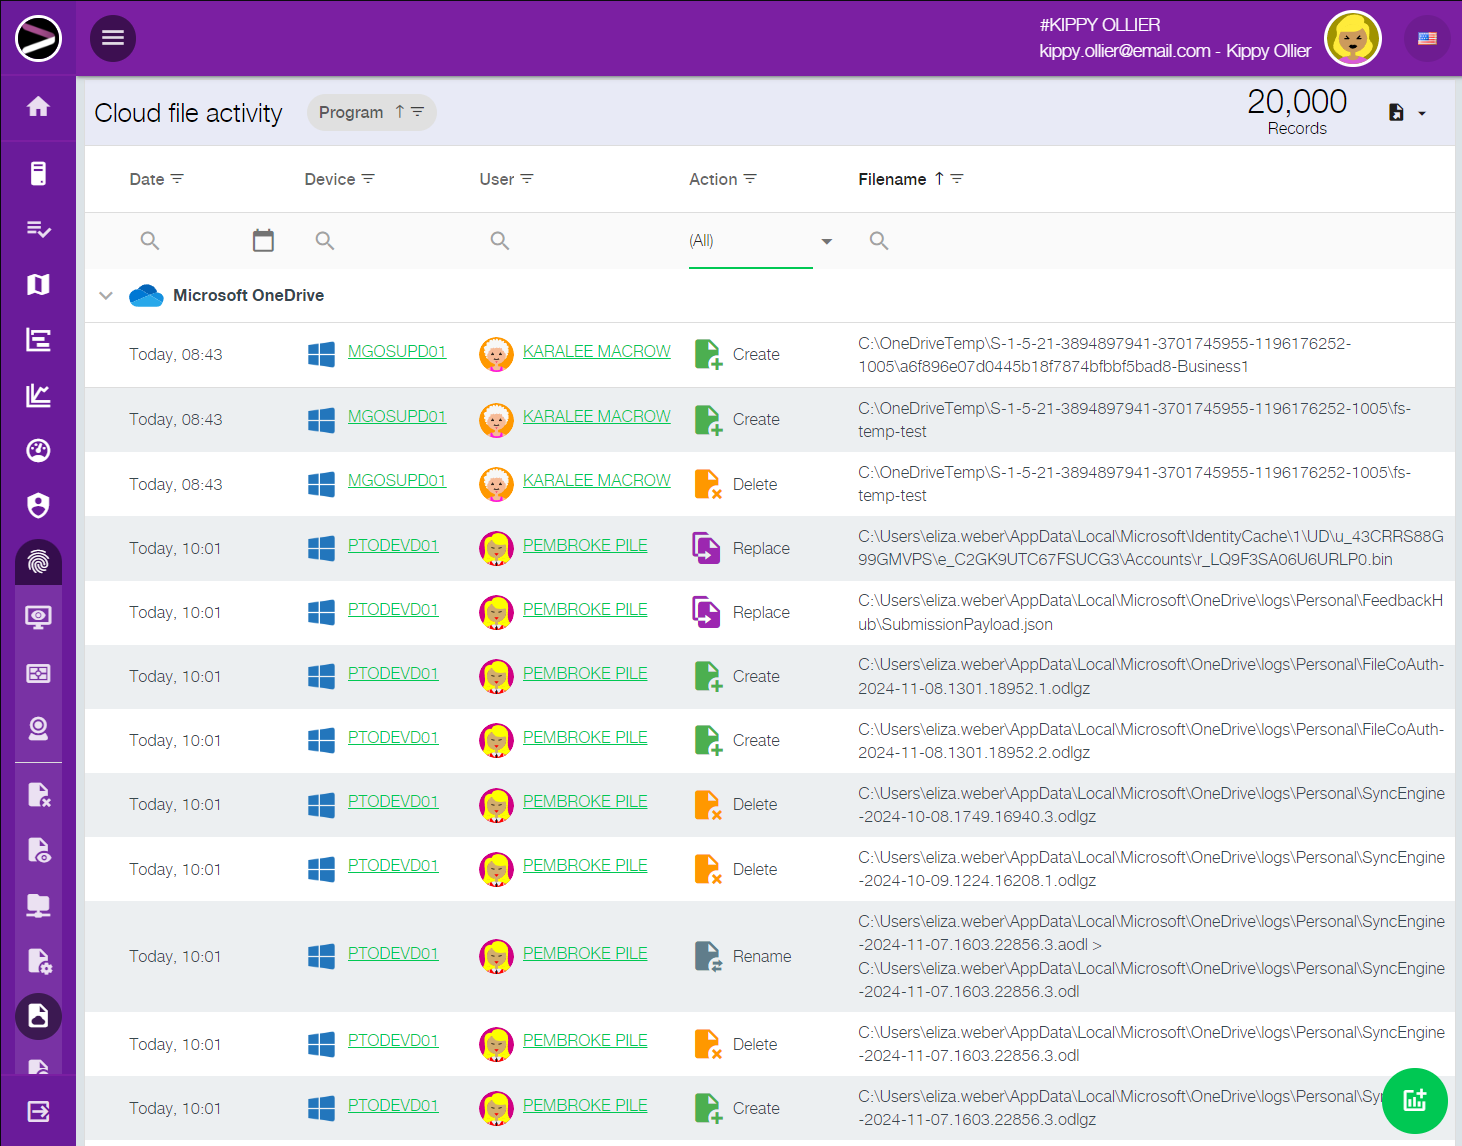Click the logout icon at sidebar bottom
The width and height of the screenshot is (1462, 1146).
[38, 1111]
